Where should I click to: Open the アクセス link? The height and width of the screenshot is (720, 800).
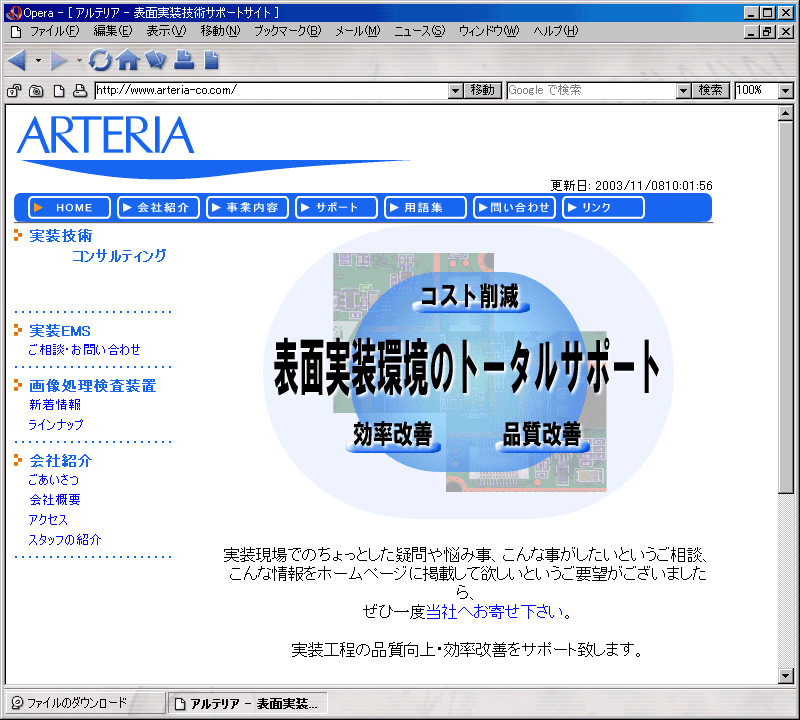click(x=48, y=519)
